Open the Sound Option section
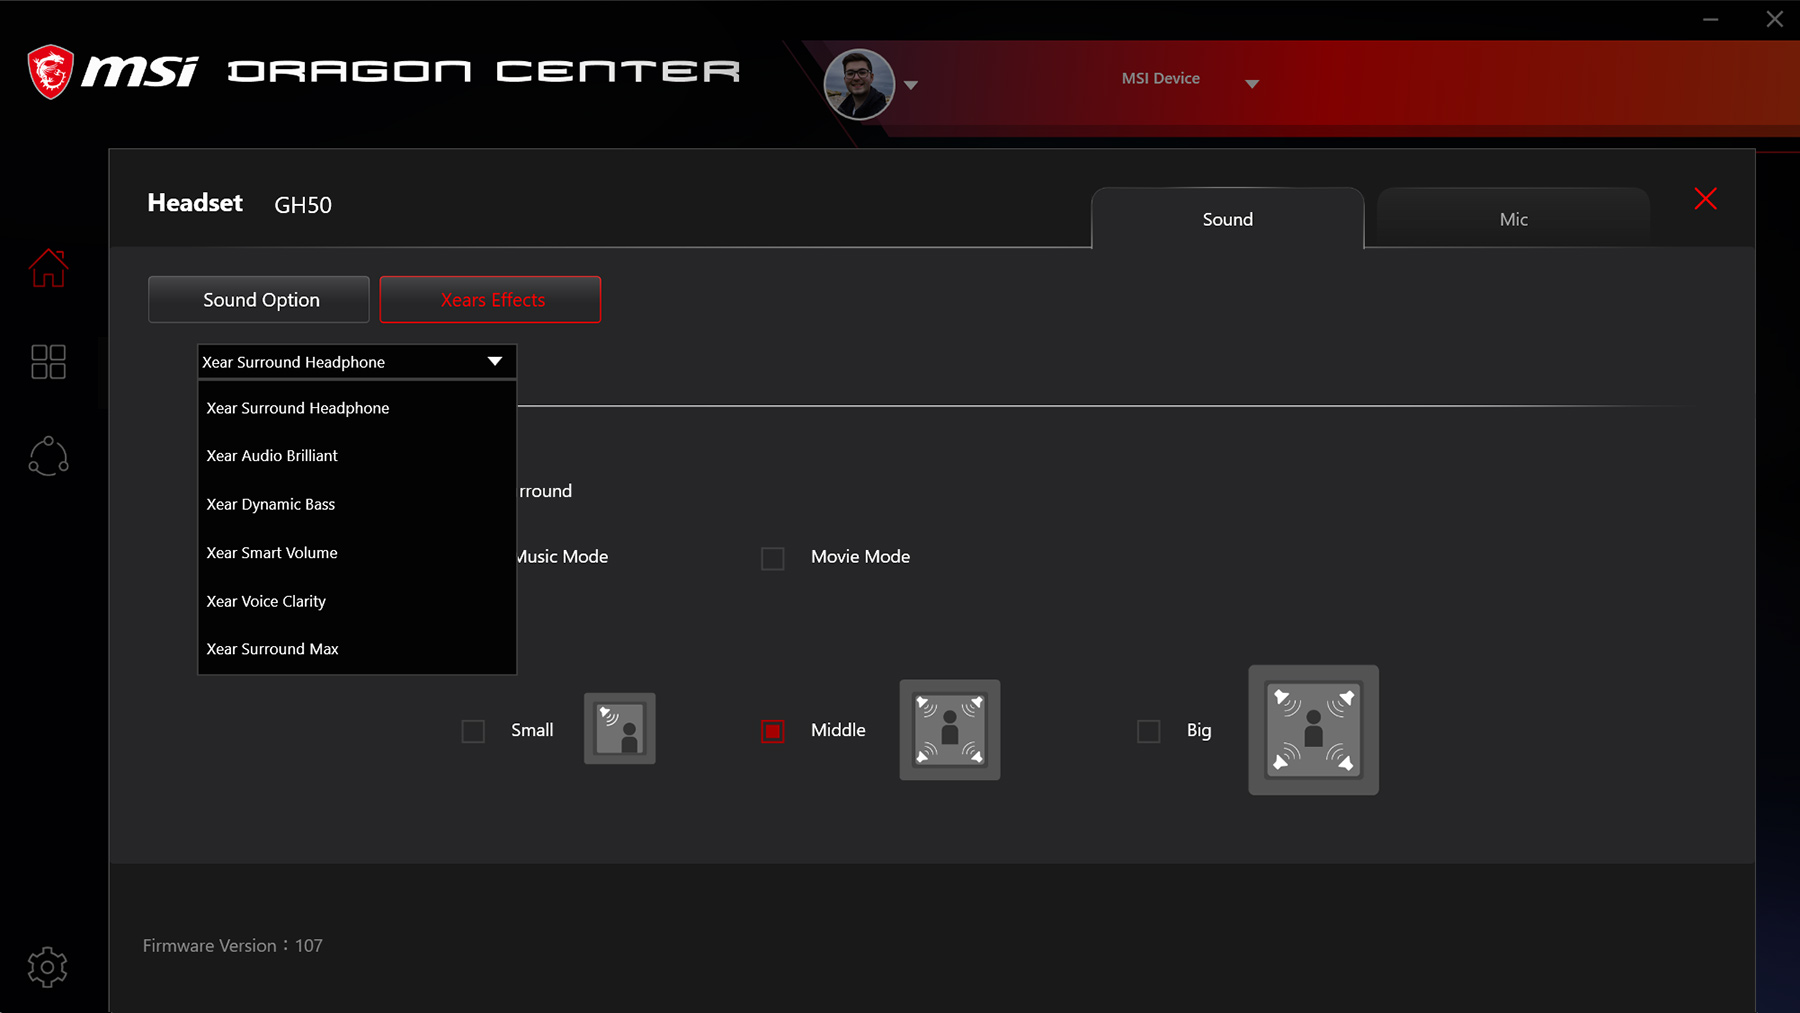Viewport: 1800px width, 1013px height. (259, 300)
